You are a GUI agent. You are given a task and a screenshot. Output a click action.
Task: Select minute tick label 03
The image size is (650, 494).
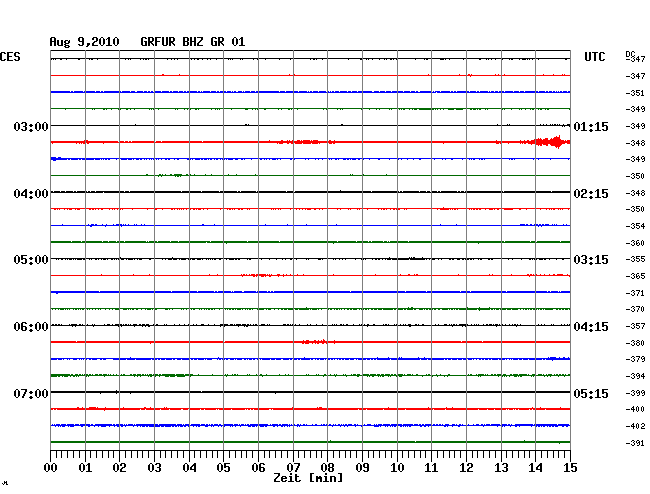coord(154,468)
